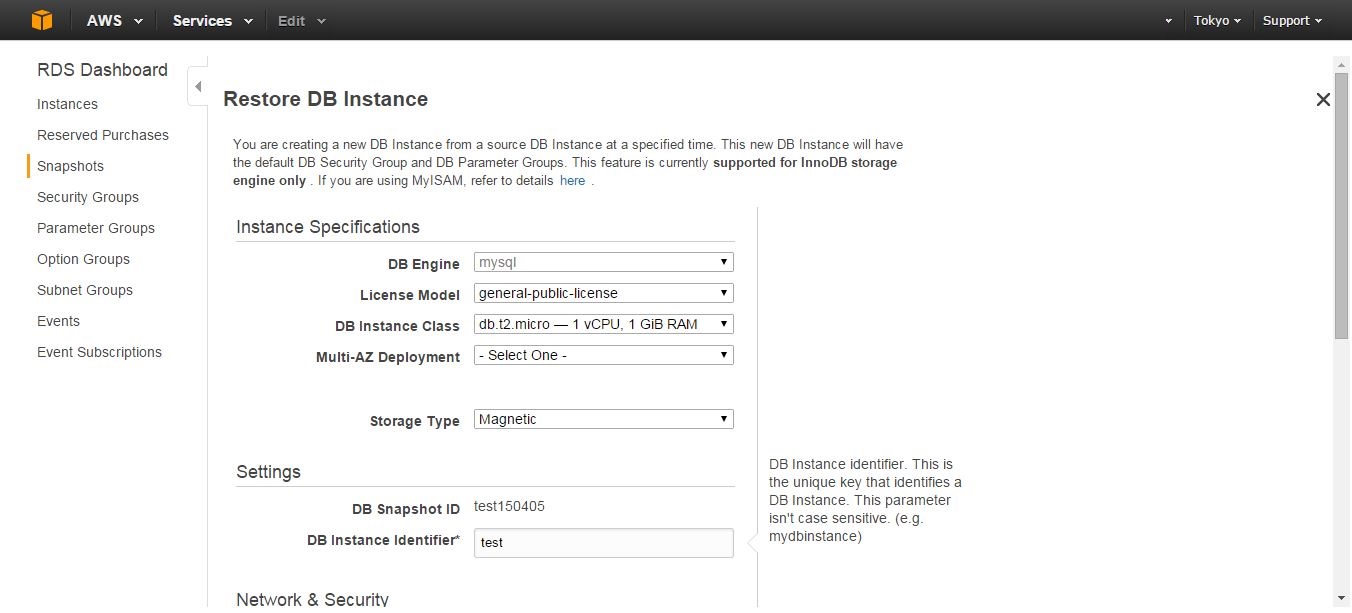Open Event Subscriptions in the sidebar
The height and width of the screenshot is (613, 1352).
click(99, 352)
